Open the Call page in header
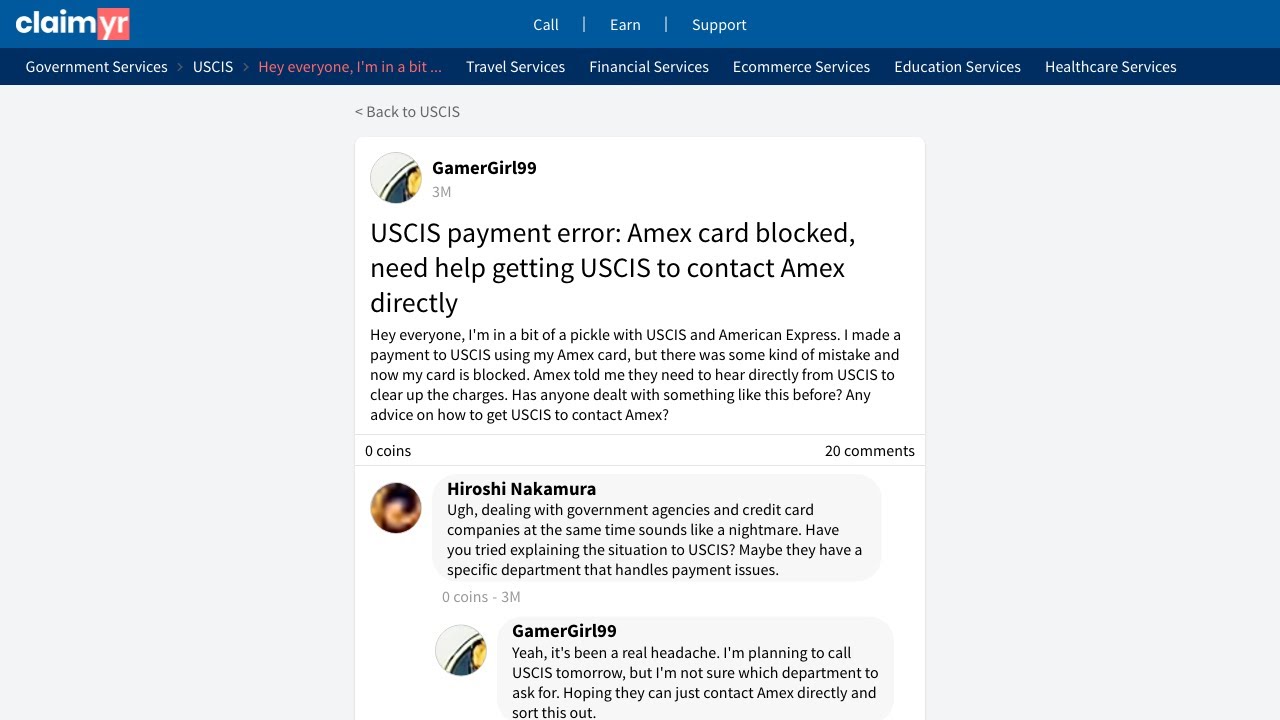 (546, 25)
